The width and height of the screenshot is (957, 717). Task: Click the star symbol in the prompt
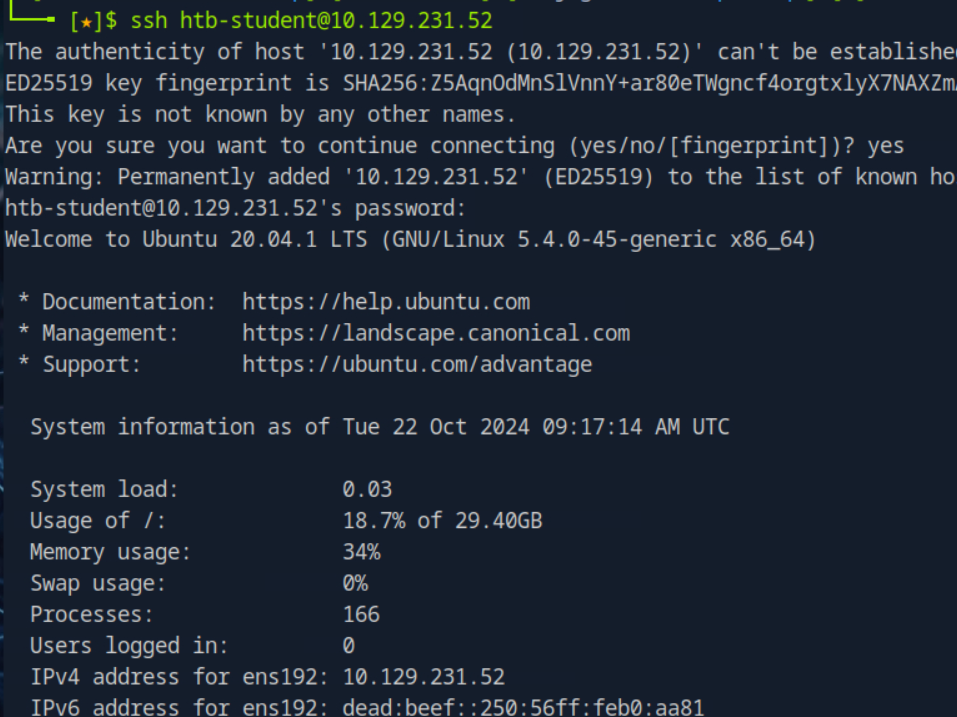pyautogui.click(x=86, y=21)
